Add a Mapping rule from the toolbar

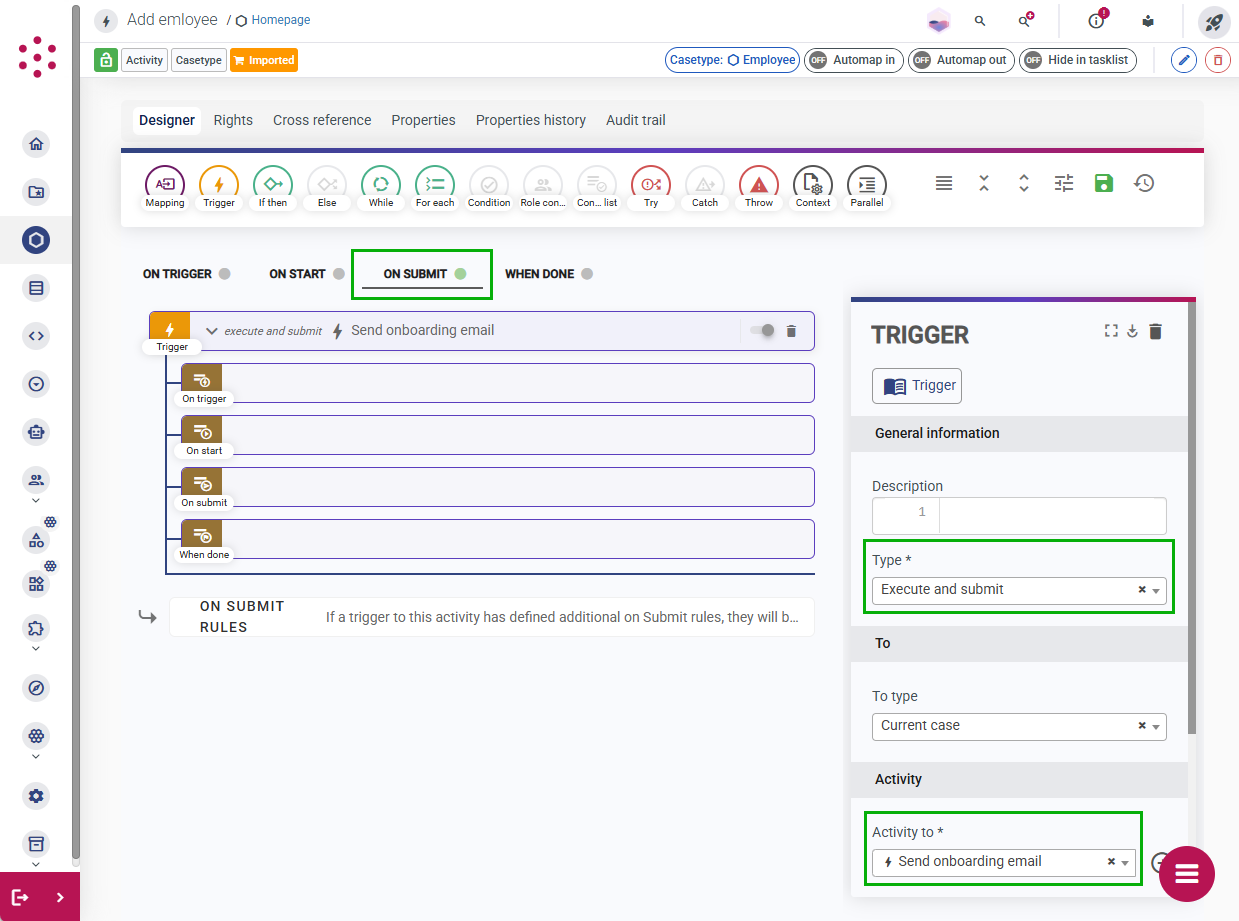click(165, 186)
